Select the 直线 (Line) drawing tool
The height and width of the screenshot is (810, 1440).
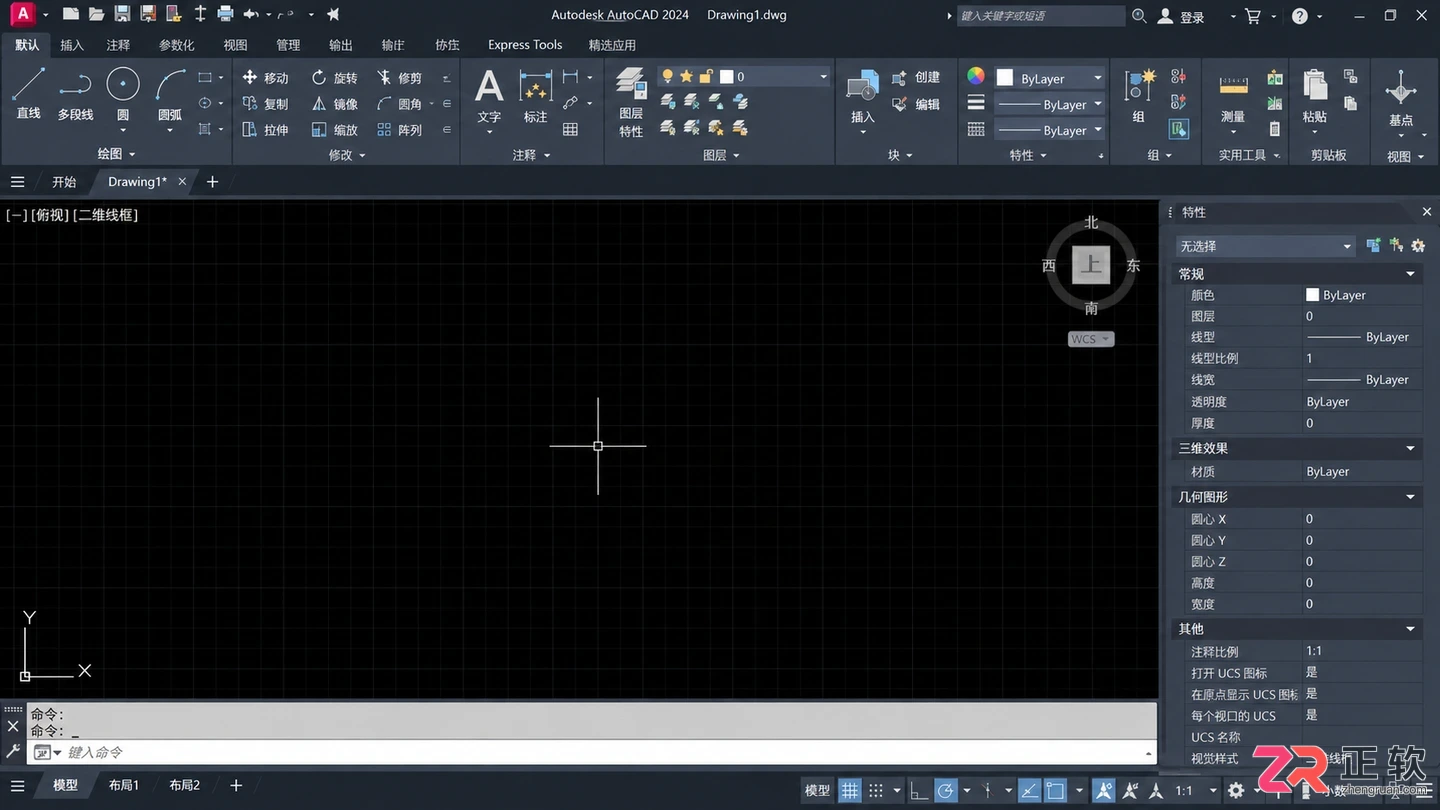tap(28, 92)
